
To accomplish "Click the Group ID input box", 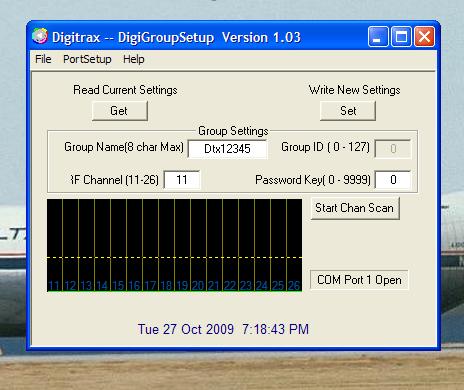I will [x=393, y=148].
